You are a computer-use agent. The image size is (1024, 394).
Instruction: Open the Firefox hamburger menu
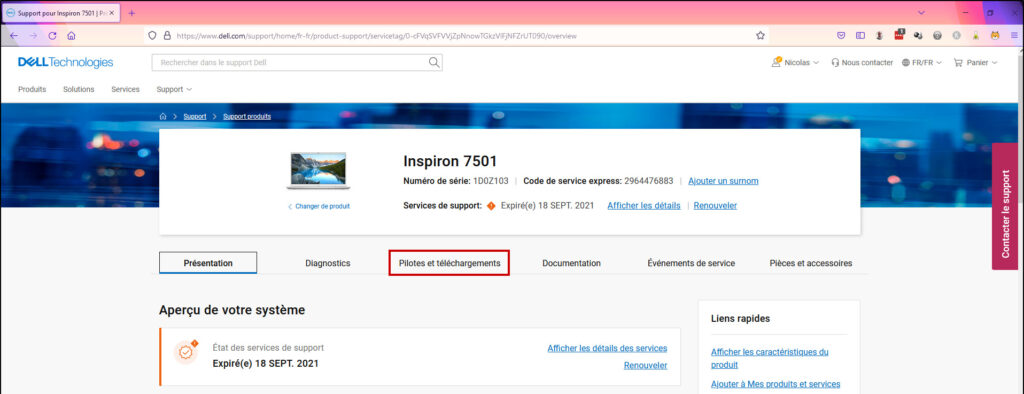[1014, 36]
